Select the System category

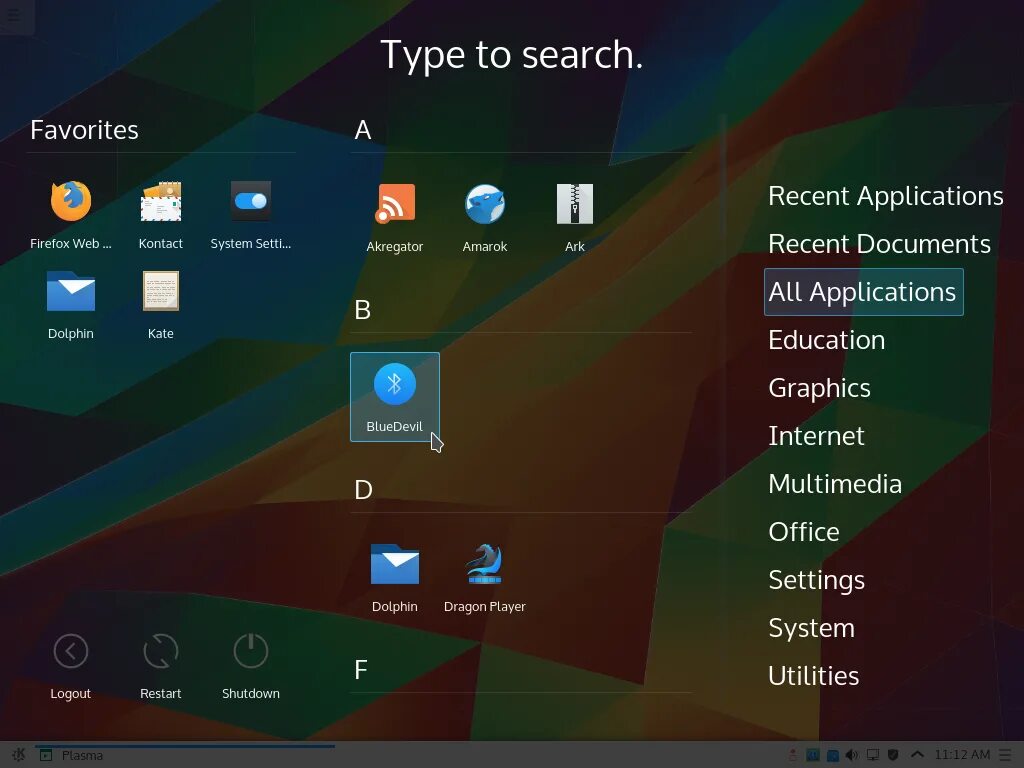click(811, 628)
